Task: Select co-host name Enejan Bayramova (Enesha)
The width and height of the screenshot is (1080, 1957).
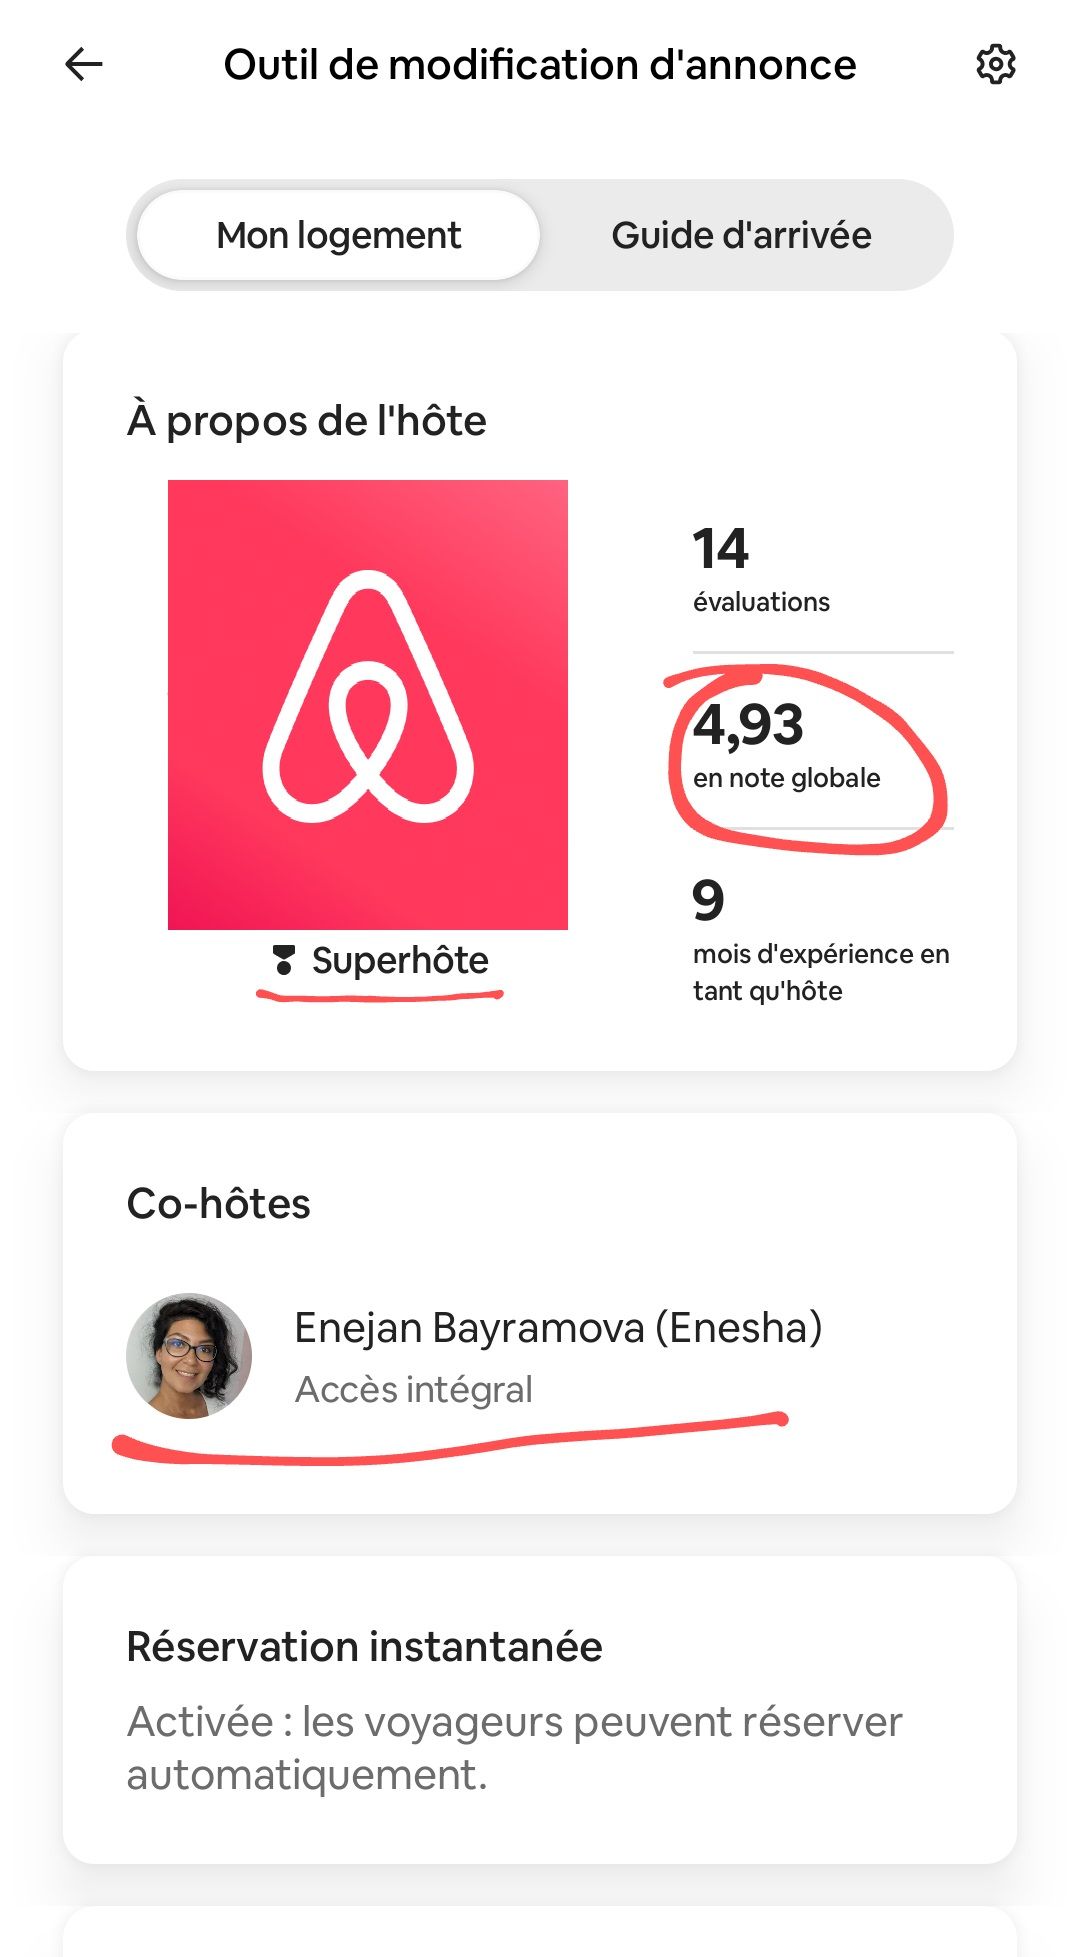Action: (x=558, y=1328)
